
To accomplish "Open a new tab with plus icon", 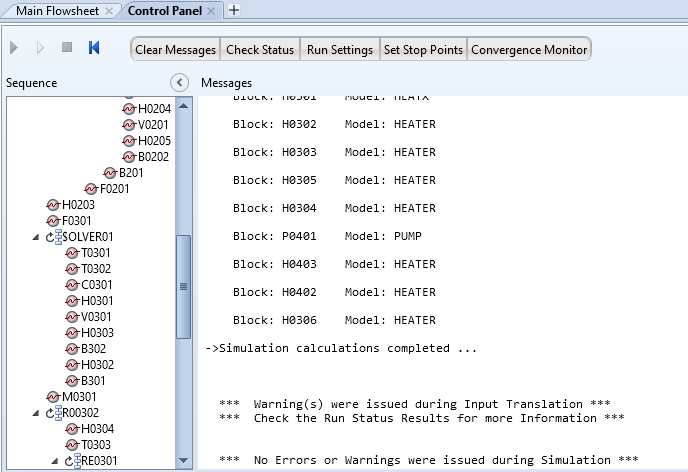I will click(234, 10).
